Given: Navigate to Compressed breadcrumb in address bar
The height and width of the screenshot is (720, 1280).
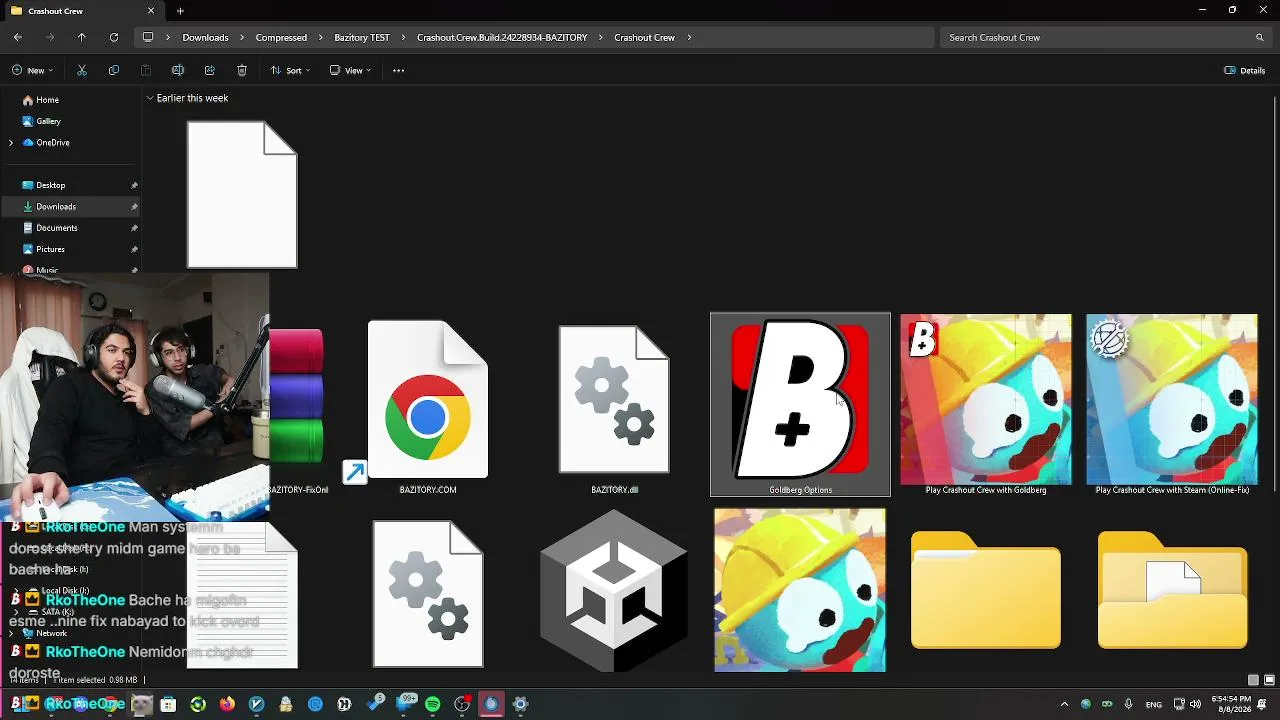Looking at the screenshot, I should (x=281, y=37).
